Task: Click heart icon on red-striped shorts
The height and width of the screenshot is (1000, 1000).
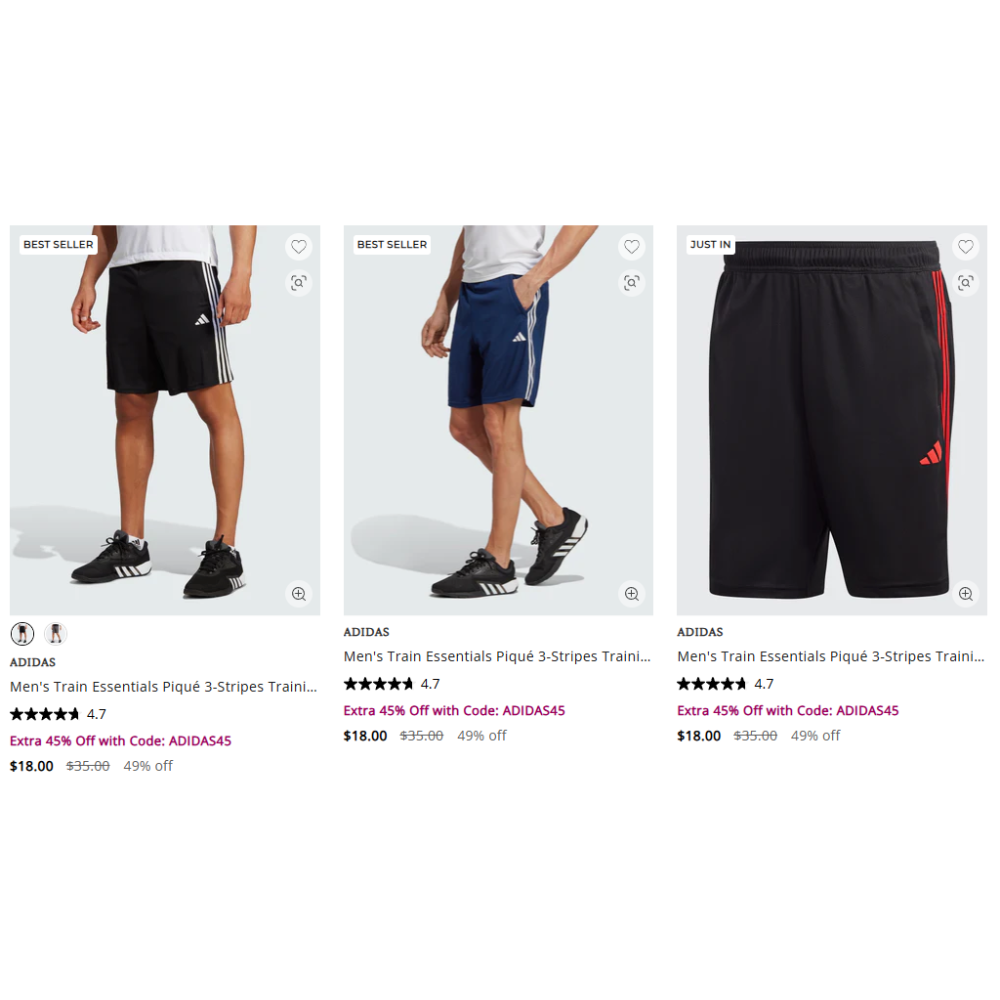Action: [966, 247]
